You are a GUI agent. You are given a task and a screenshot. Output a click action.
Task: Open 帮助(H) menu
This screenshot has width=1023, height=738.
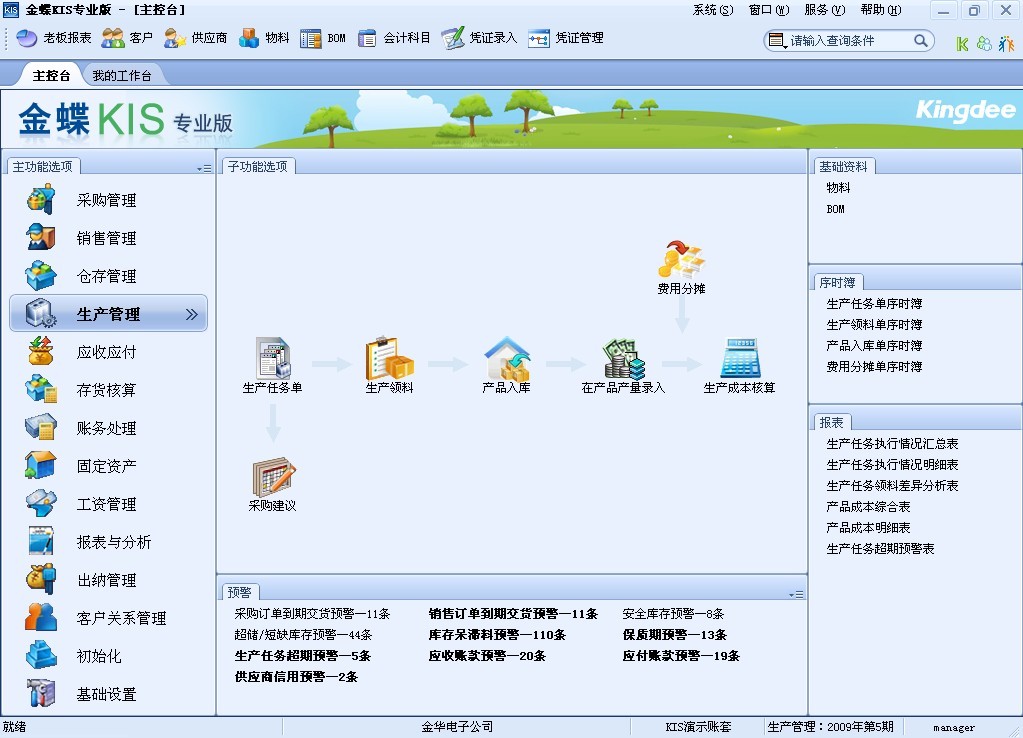[x=881, y=10]
